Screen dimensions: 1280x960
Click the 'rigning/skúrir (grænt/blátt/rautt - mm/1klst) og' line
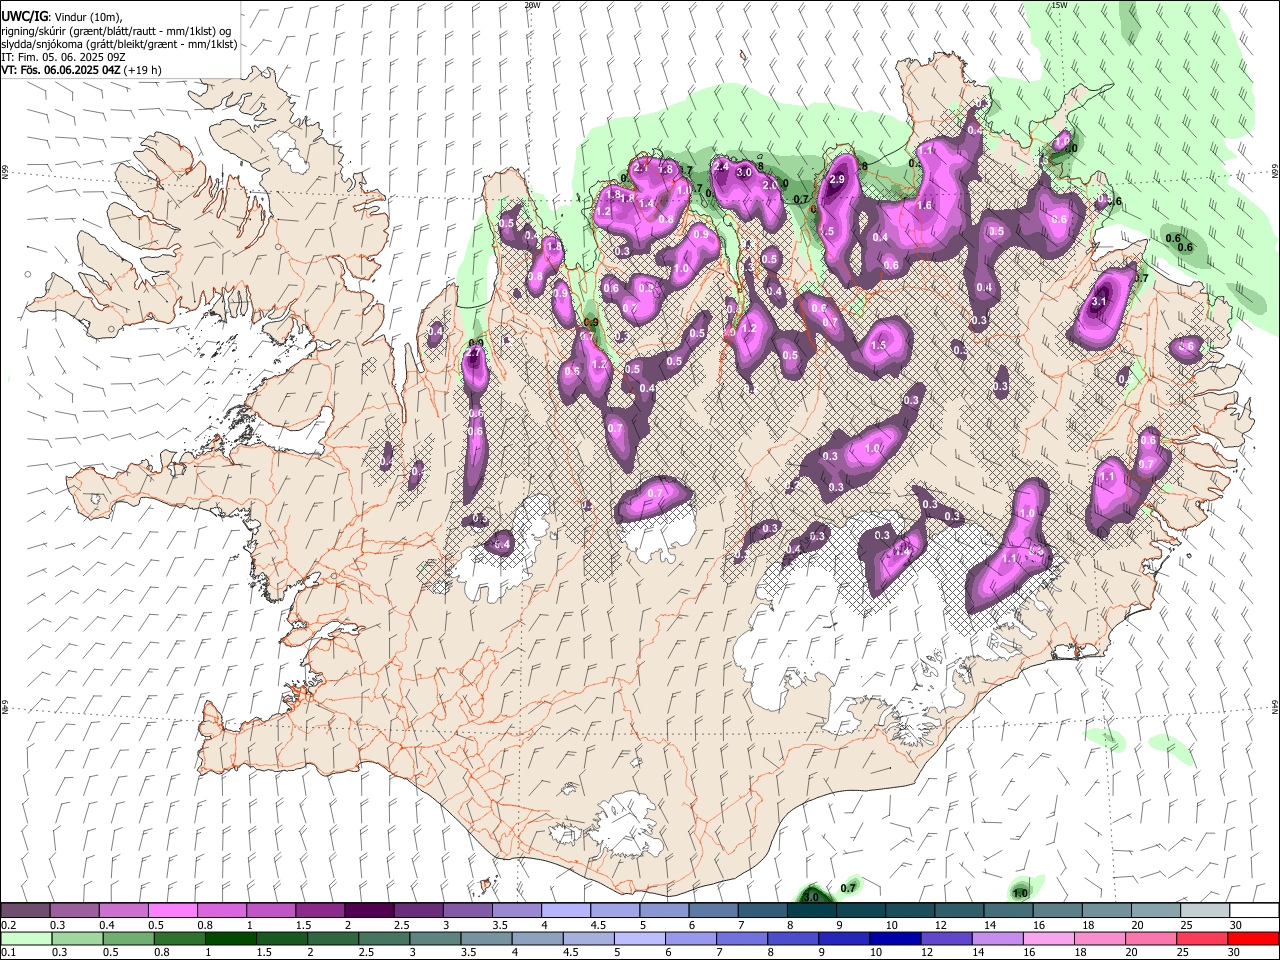[x=118, y=31]
